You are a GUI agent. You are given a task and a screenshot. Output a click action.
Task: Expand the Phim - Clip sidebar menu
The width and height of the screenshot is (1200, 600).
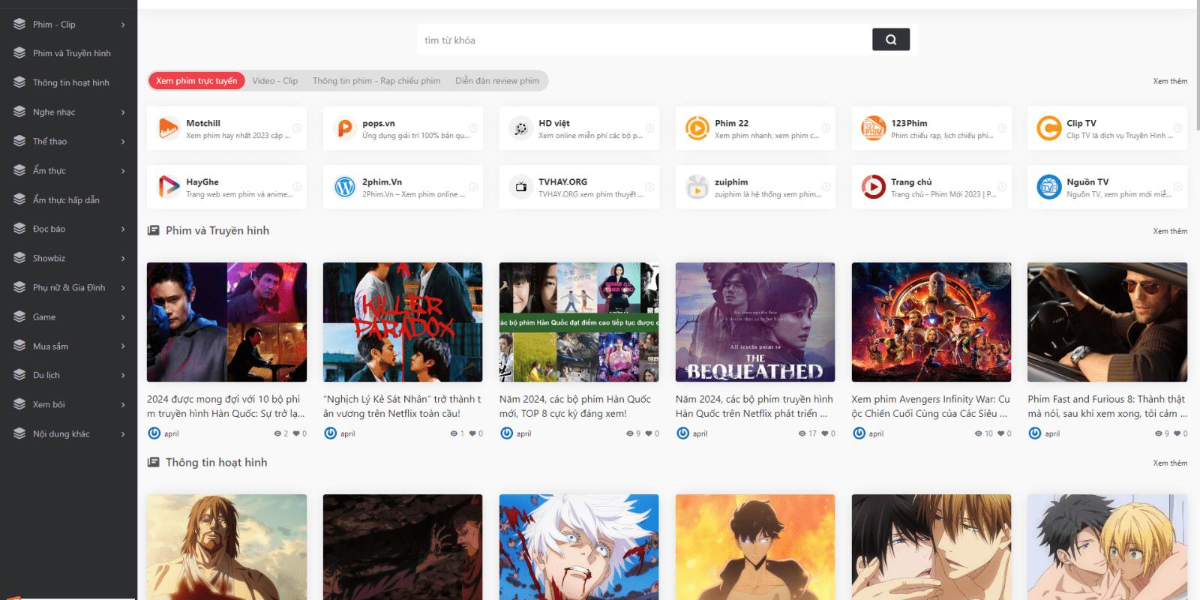pos(123,24)
